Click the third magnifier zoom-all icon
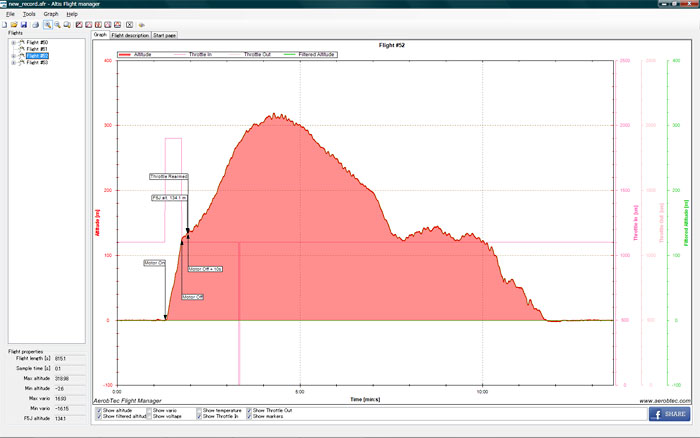The width and height of the screenshot is (700, 438). coord(67,25)
